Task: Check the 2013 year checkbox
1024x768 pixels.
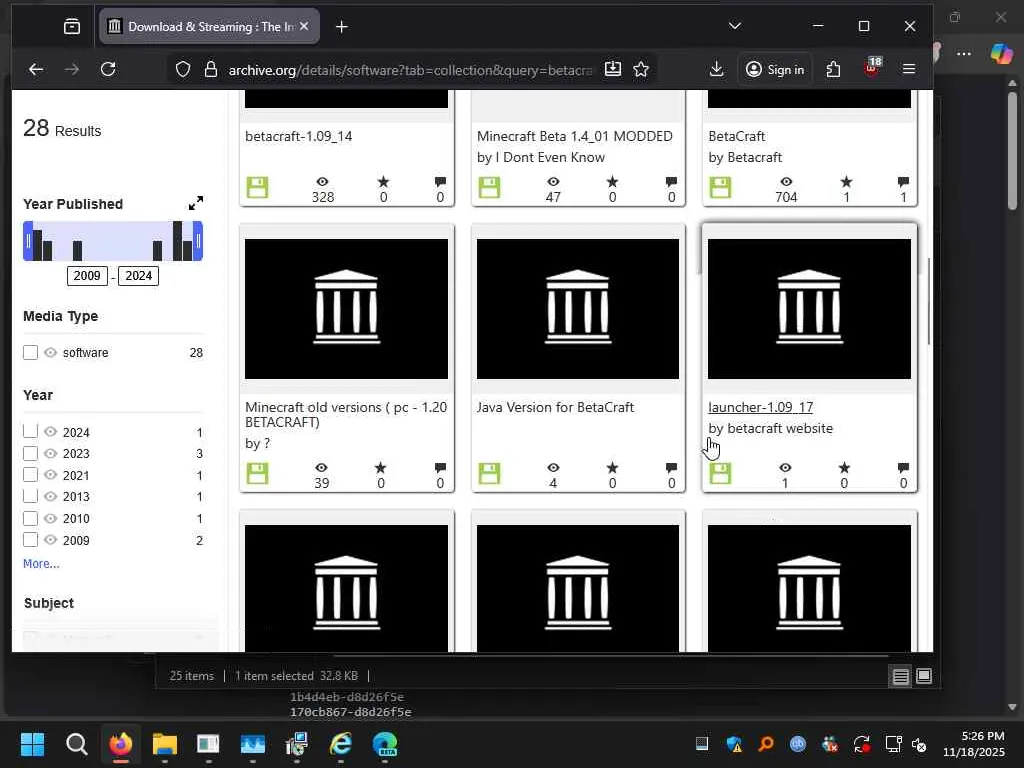Action: click(x=30, y=496)
